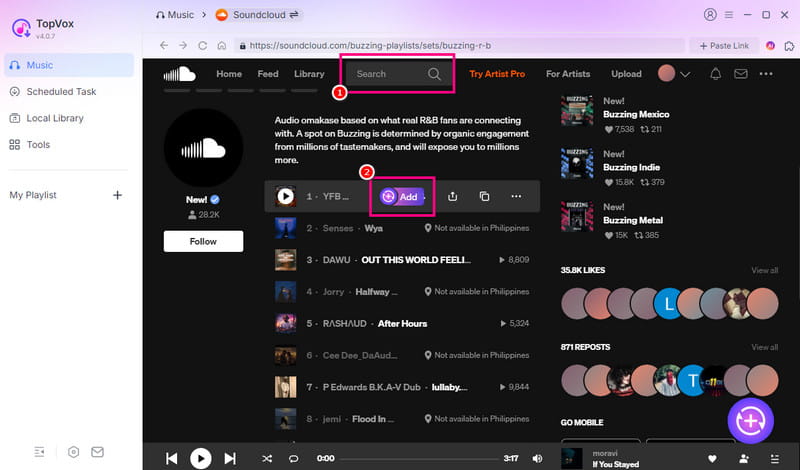Go forward in the browser navigation
The height and width of the screenshot is (470, 800).
point(183,45)
